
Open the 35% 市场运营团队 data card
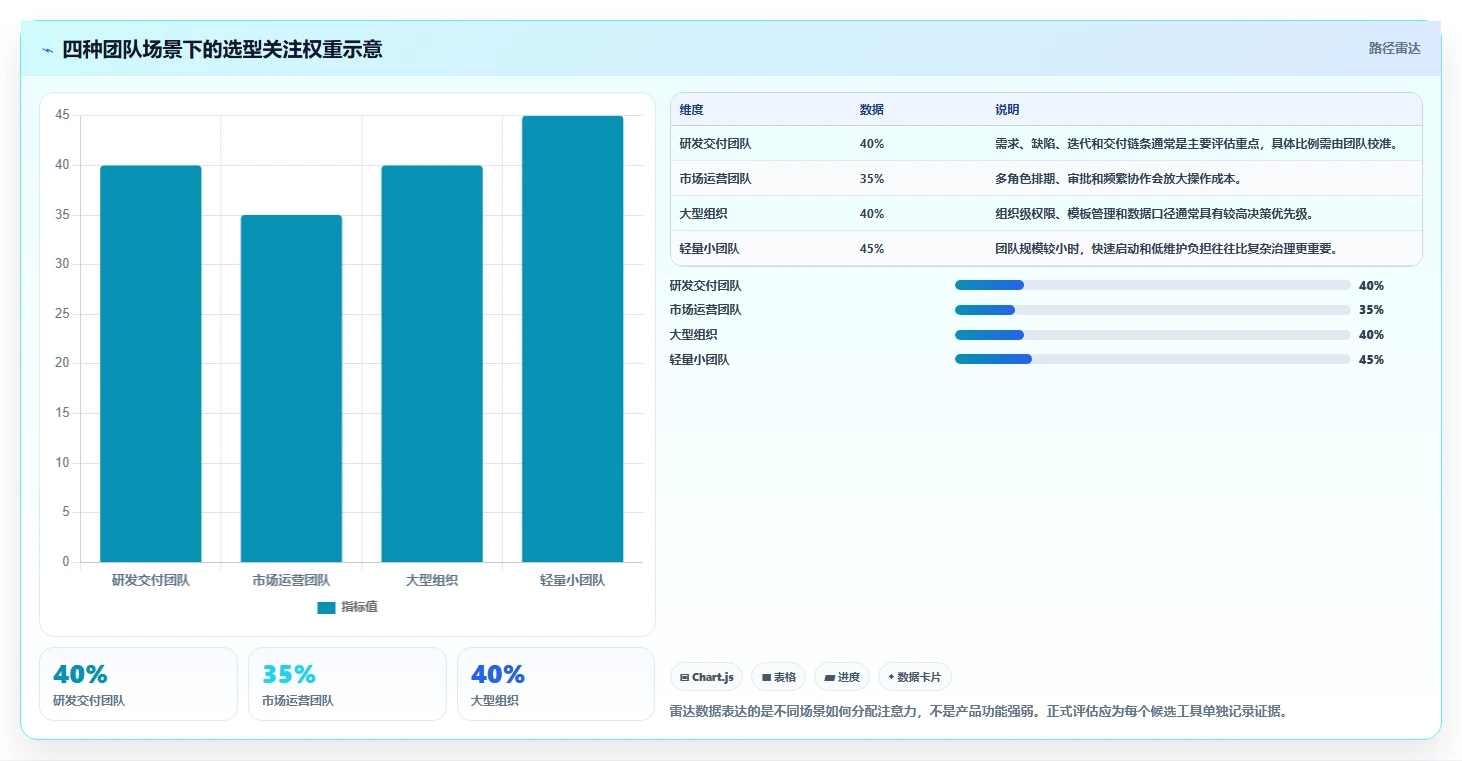pos(347,684)
